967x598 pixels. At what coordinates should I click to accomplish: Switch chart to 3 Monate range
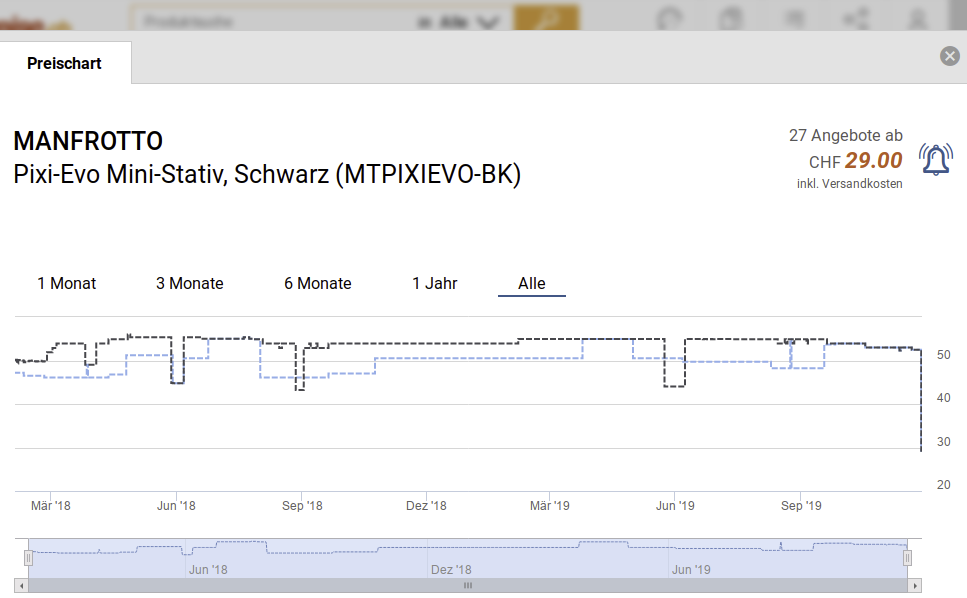190,283
